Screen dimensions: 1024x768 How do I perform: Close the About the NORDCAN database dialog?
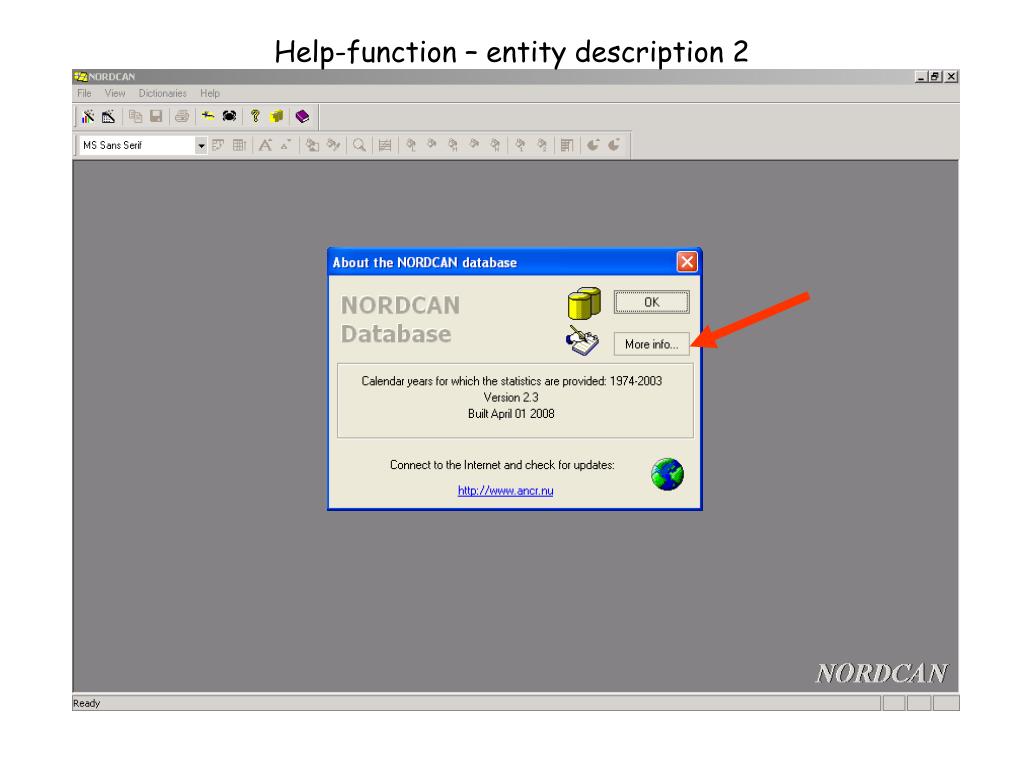point(686,262)
